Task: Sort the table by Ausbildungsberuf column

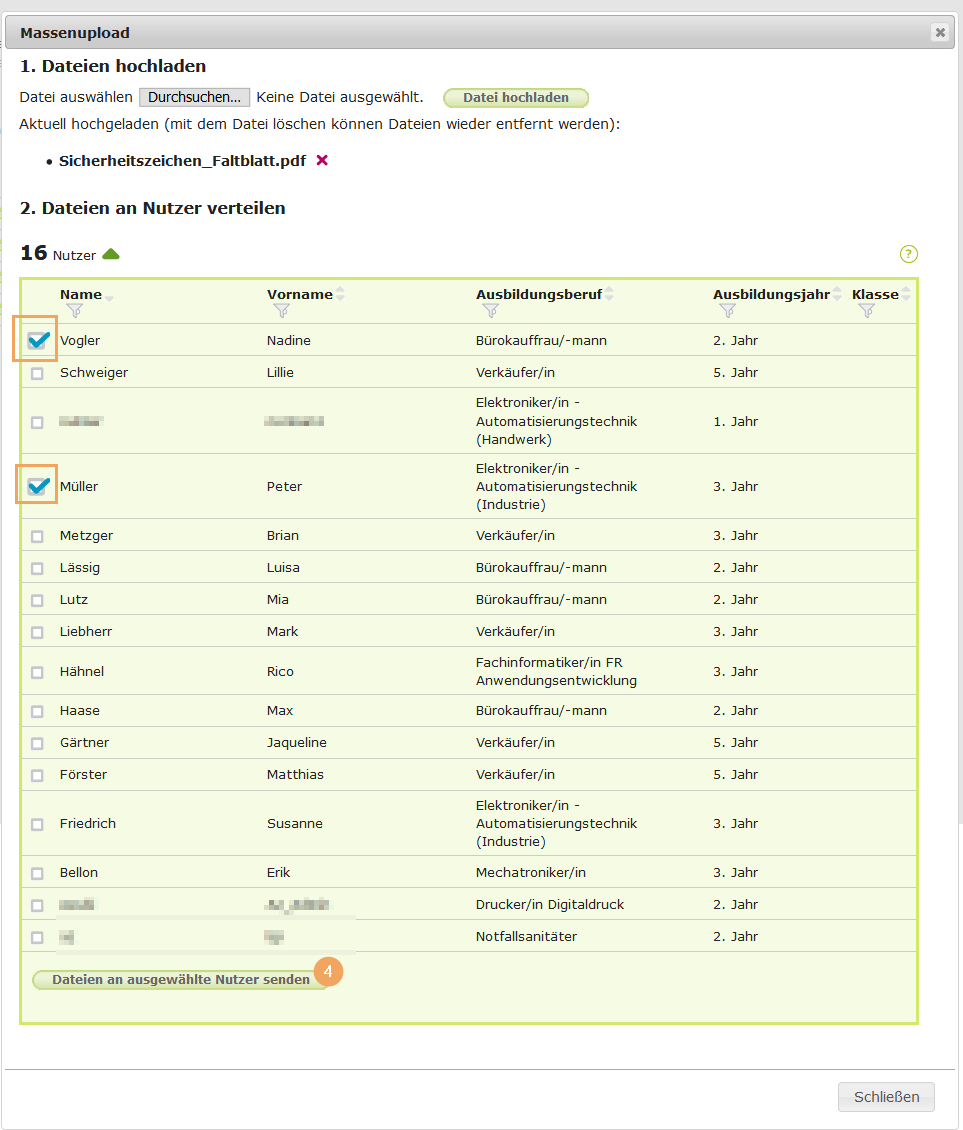Action: click(609, 294)
